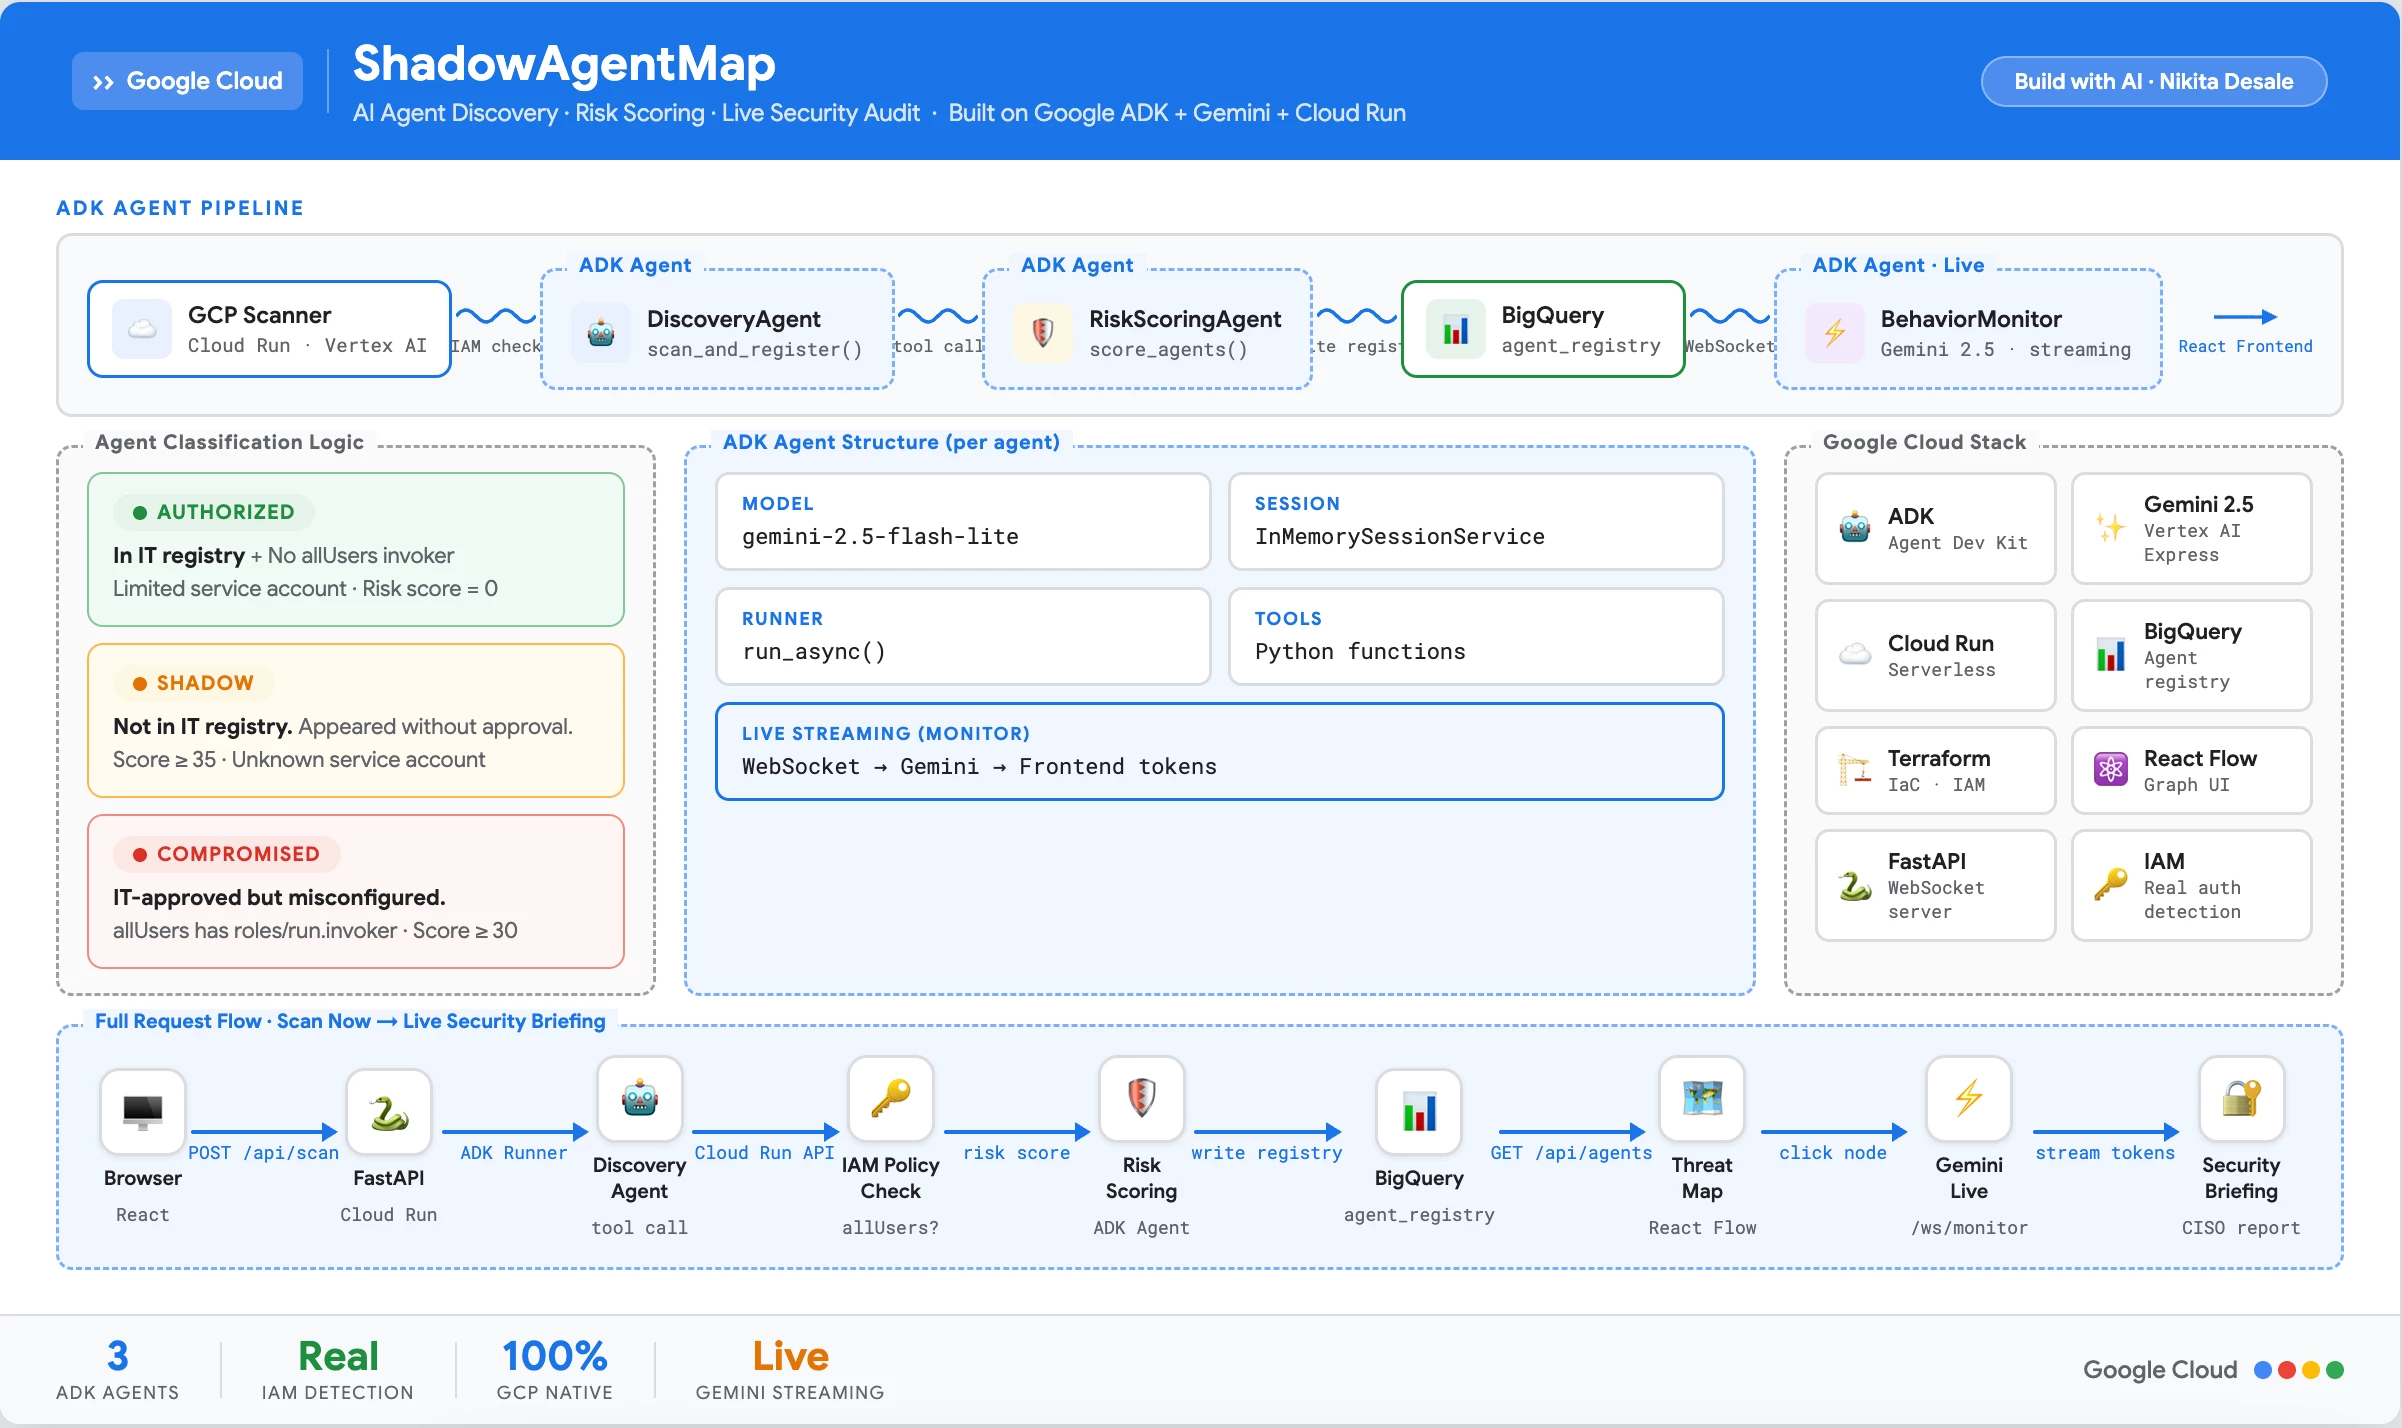Click the Discovery Agent robot icon in flow
The height and width of the screenshot is (1428, 2402).
tap(639, 1098)
